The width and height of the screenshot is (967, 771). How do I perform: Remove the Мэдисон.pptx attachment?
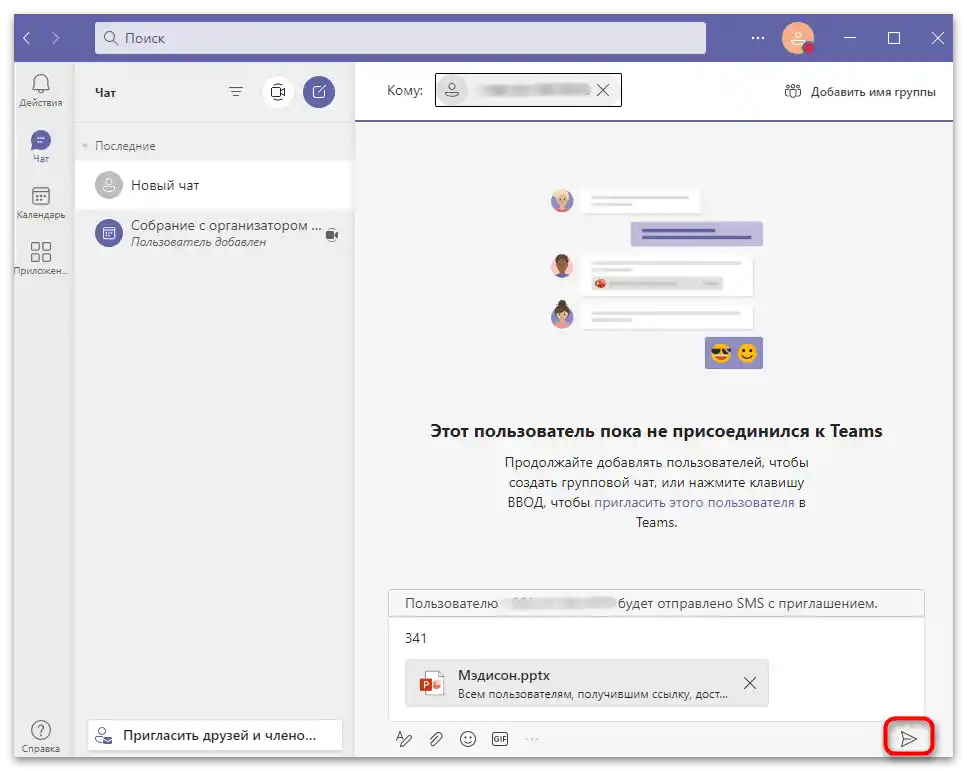(x=749, y=683)
